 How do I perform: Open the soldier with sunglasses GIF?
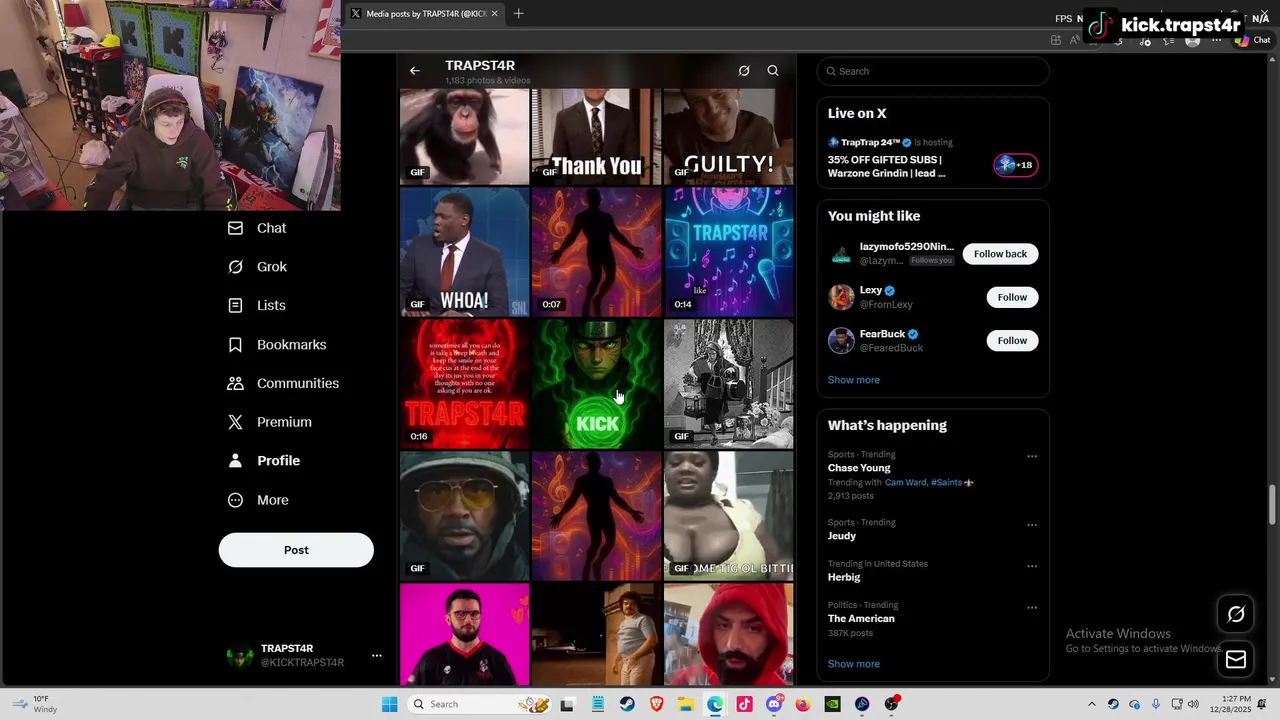coord(464,516)
